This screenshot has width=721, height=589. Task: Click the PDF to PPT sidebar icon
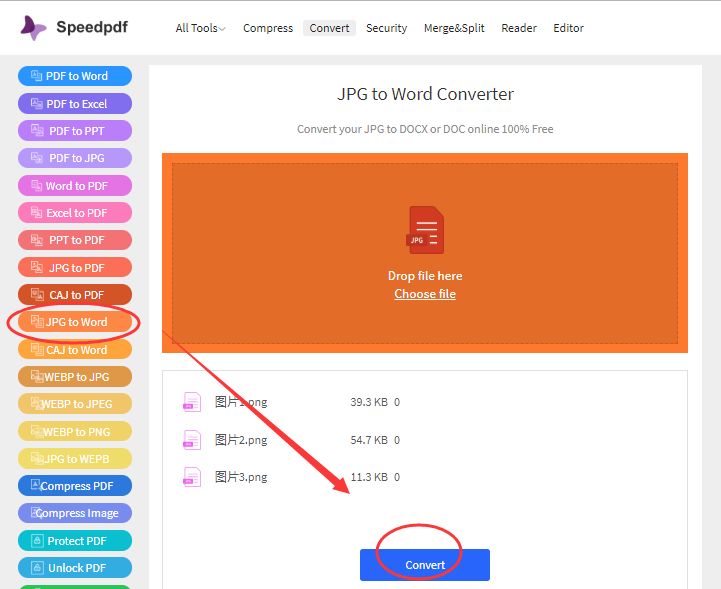click(x=37, y=130)
